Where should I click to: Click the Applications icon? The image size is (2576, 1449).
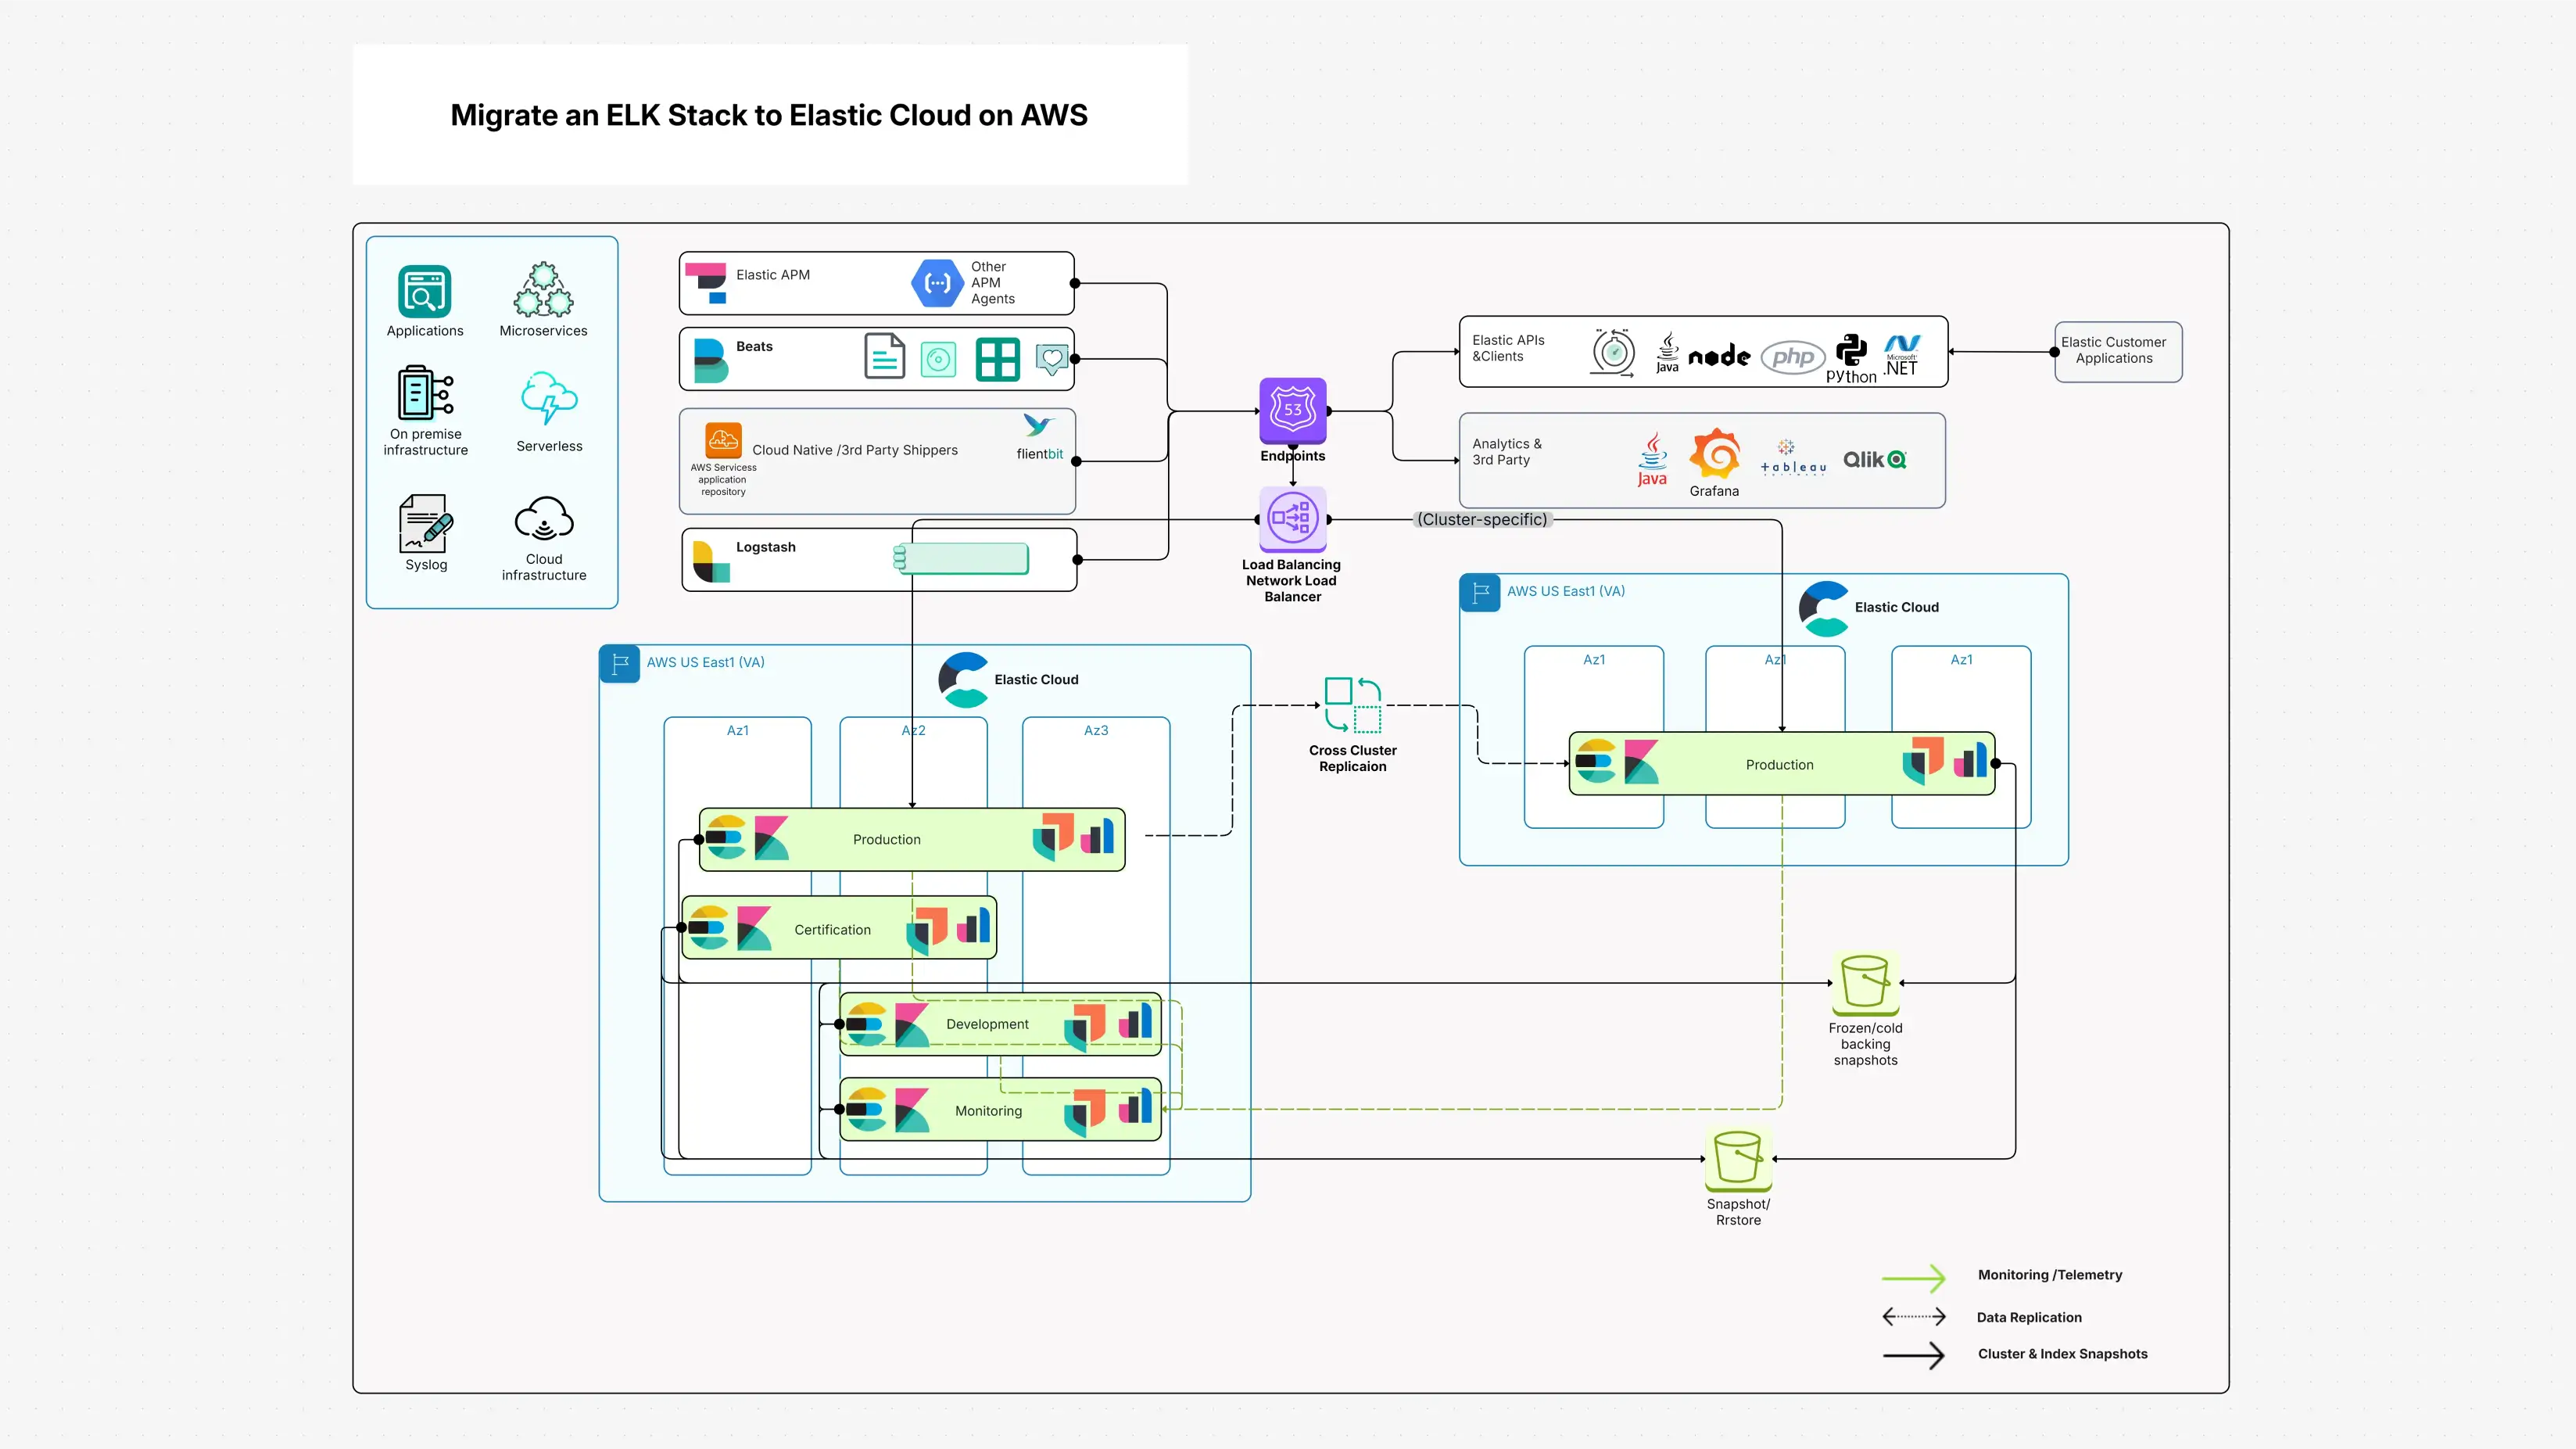424,291
